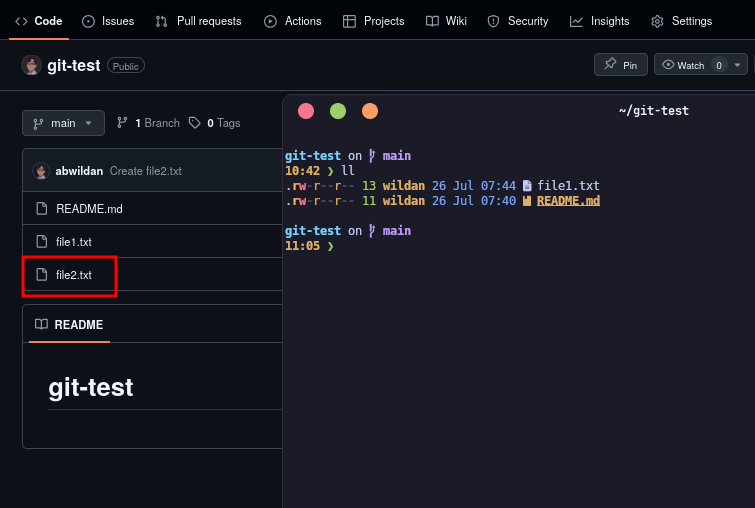The width and height of the screenshot is (755, 508).
Task: Click the orange terminal window button
Action: [370, 111]
